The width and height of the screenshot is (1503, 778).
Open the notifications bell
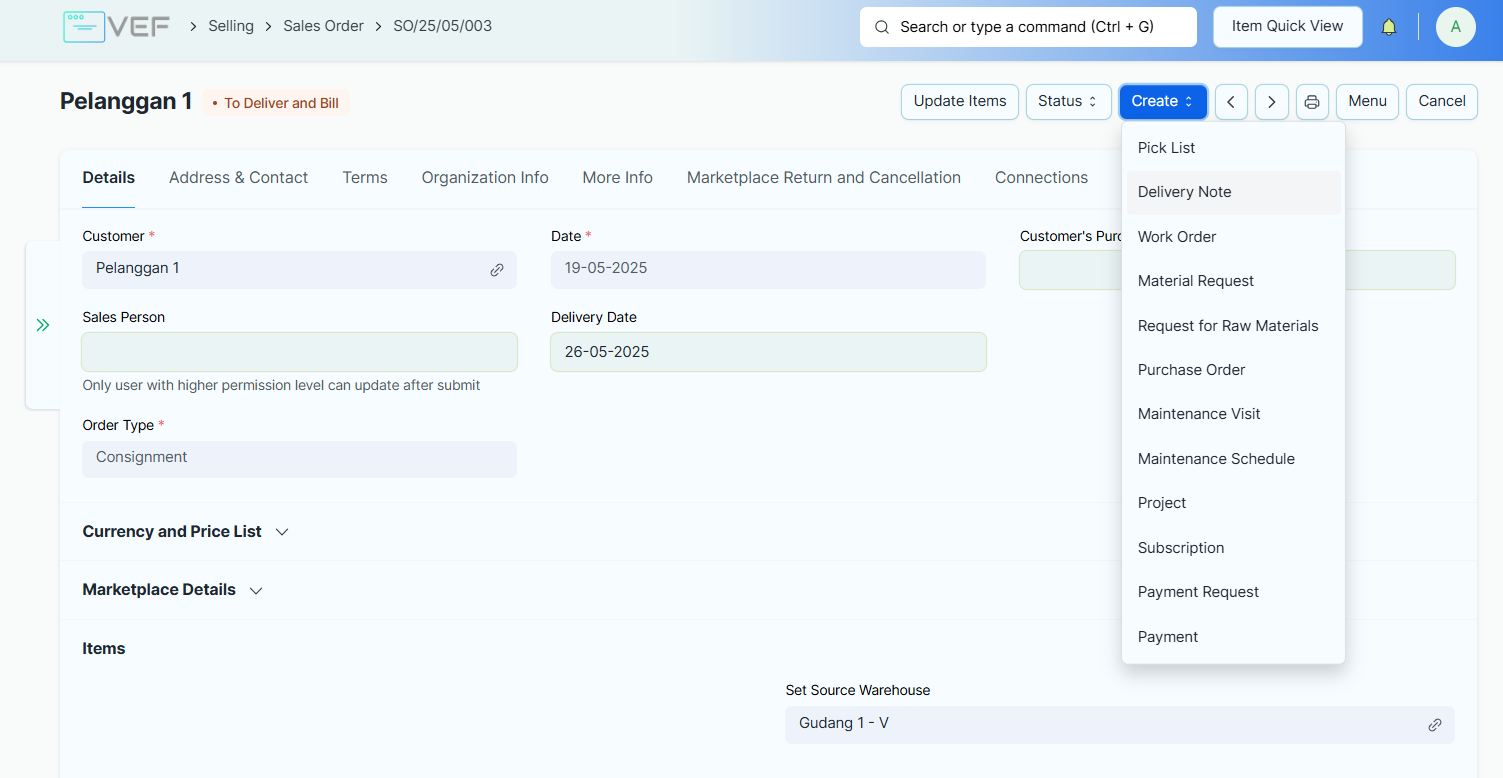(x=1389, y=27)
